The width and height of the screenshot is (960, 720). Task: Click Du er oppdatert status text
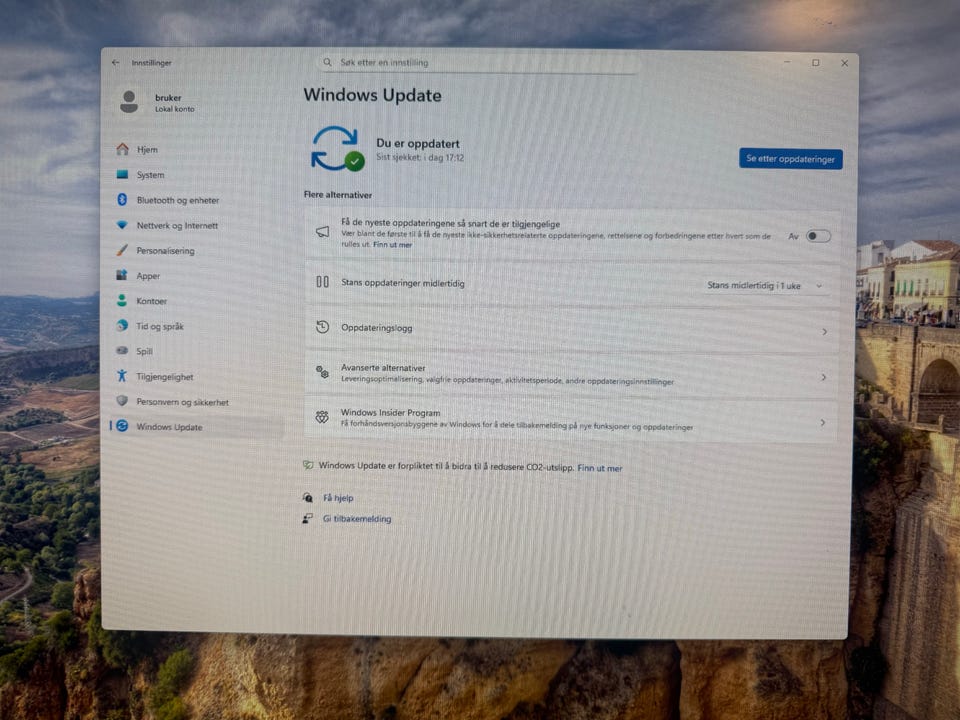(x=418, y=143)
